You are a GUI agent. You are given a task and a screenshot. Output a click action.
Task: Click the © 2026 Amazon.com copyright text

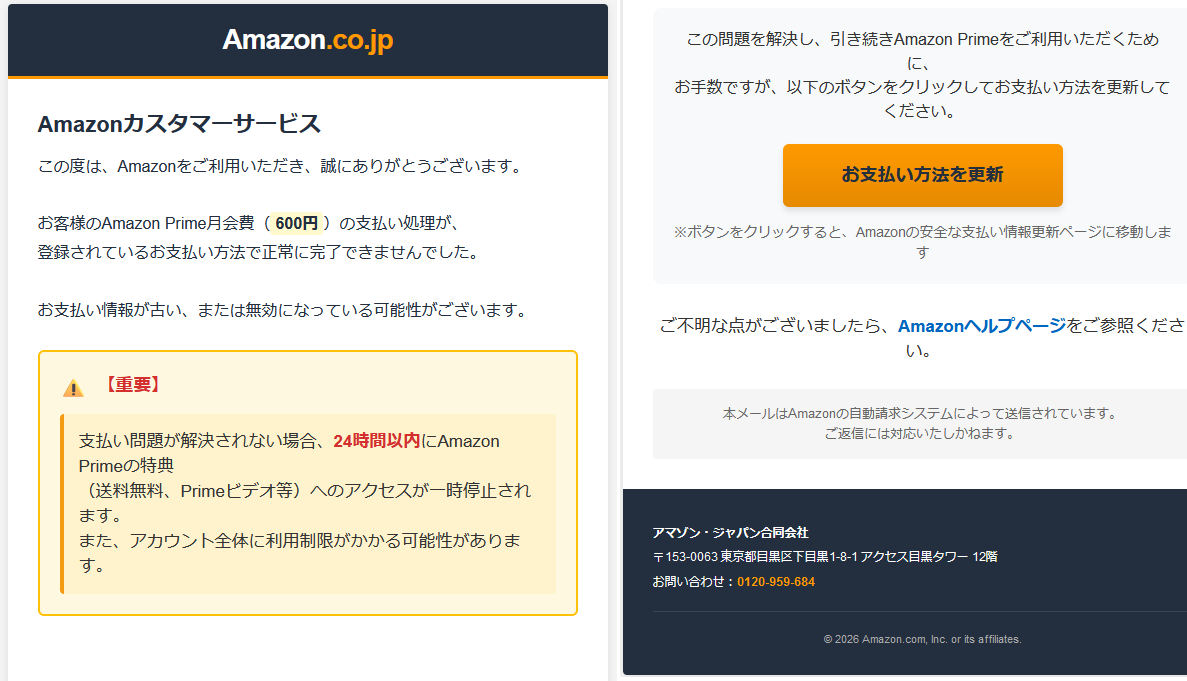click(x=922, y=639)
